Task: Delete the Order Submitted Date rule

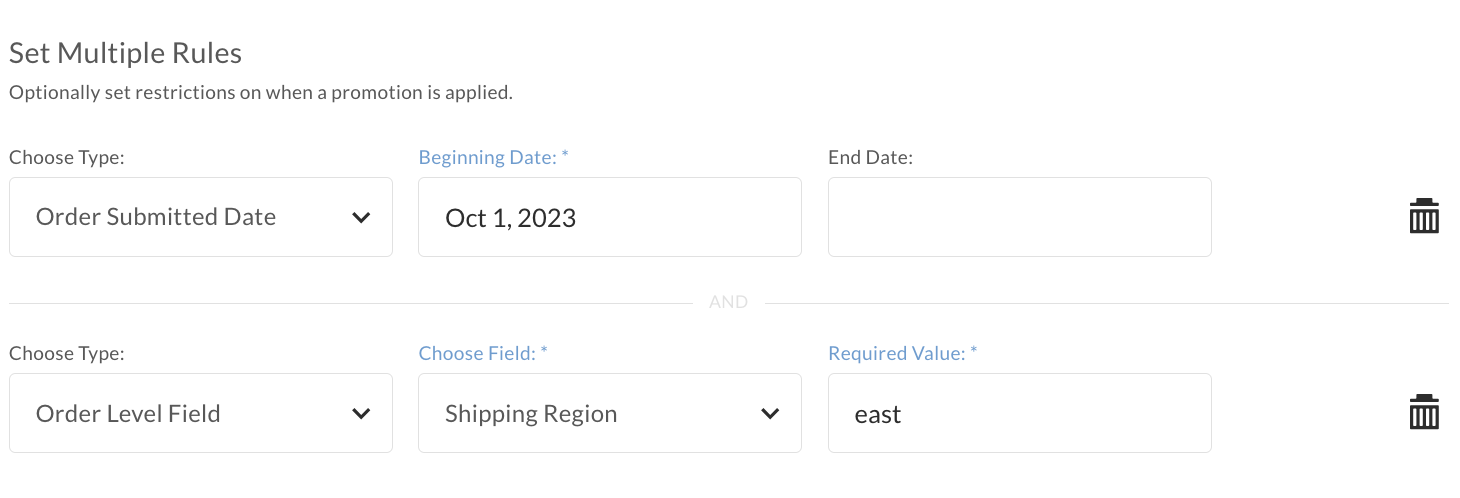Action: (1423, 216)
